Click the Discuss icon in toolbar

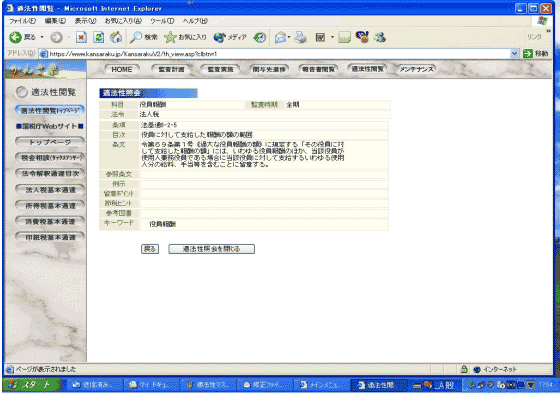tap(344, 37)
